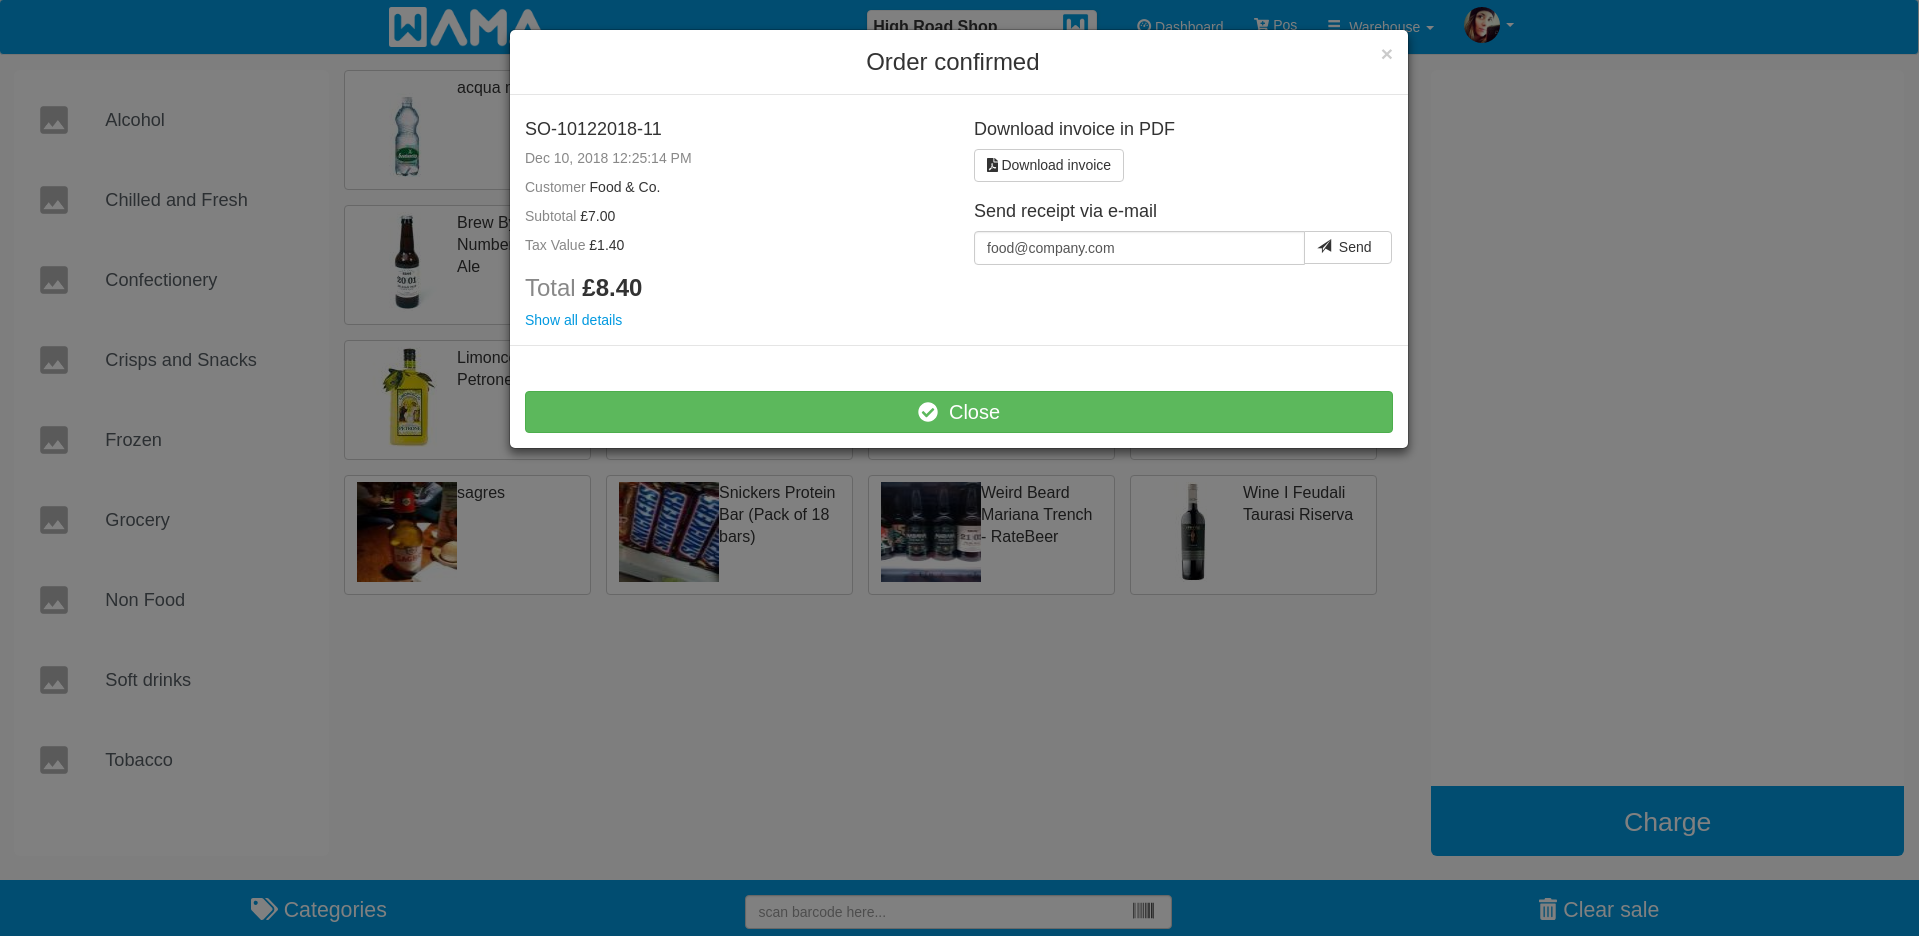
Task: Select the Soft drinks category
Action: pos(148,680)
